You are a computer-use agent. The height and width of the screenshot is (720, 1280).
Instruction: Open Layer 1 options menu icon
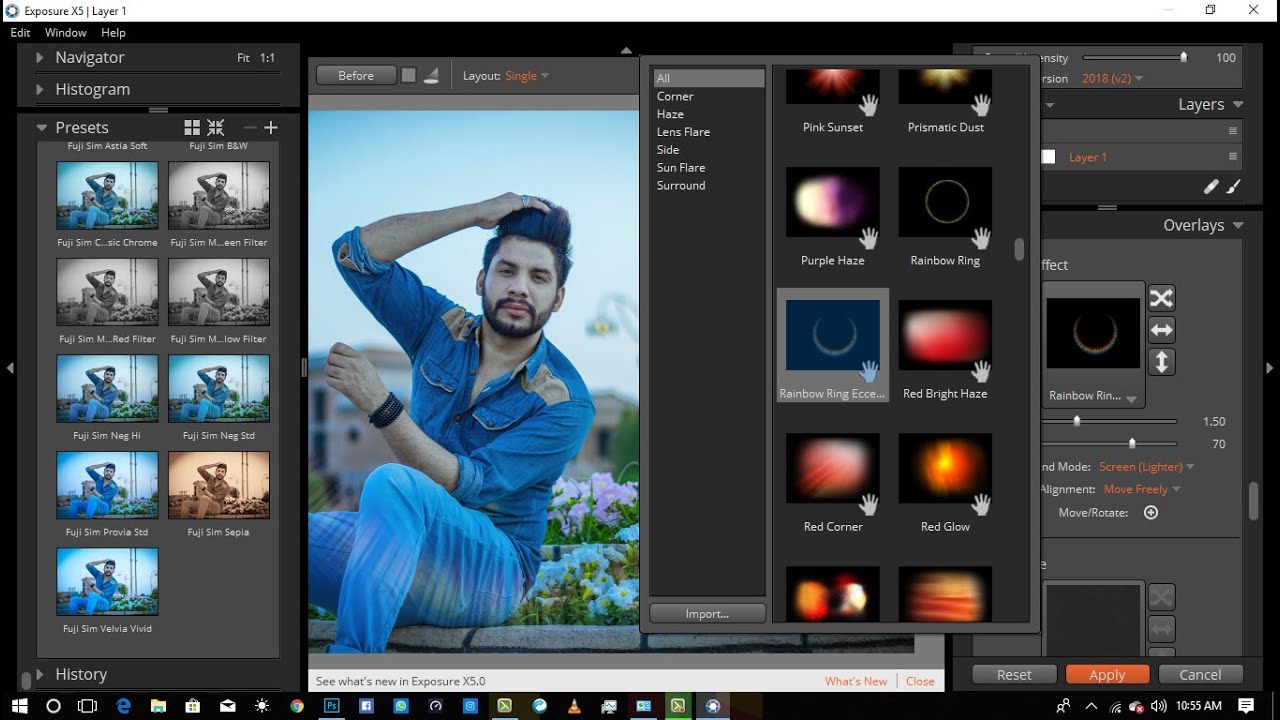[x=1233, y=157]
